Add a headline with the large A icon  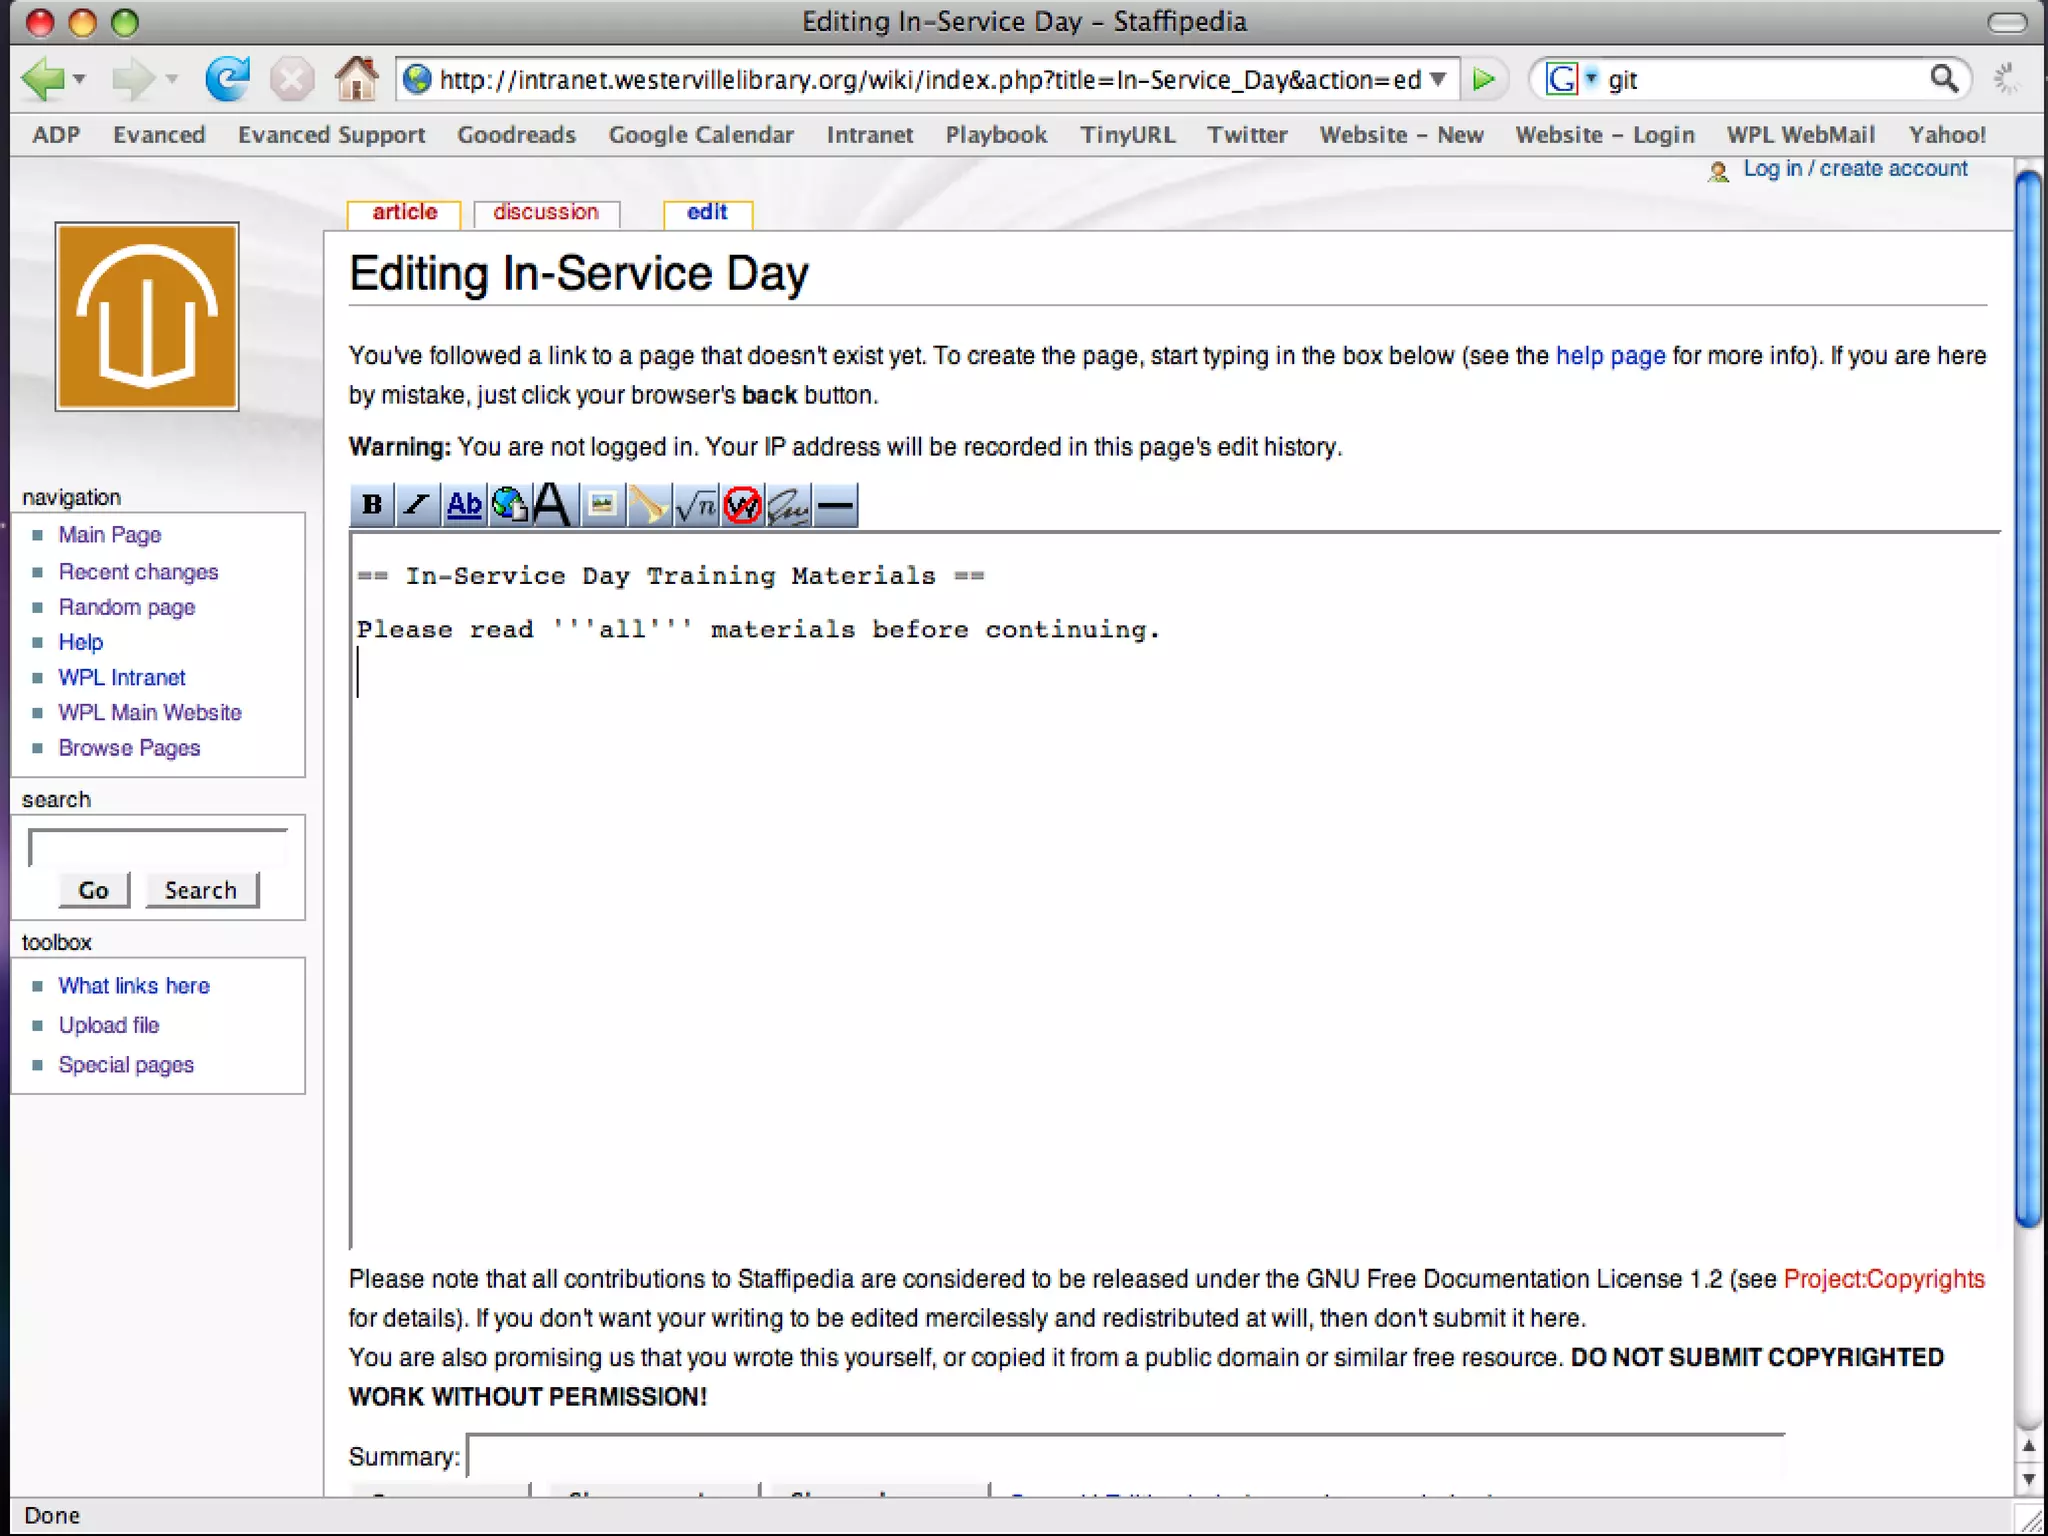tap(553, 505)
